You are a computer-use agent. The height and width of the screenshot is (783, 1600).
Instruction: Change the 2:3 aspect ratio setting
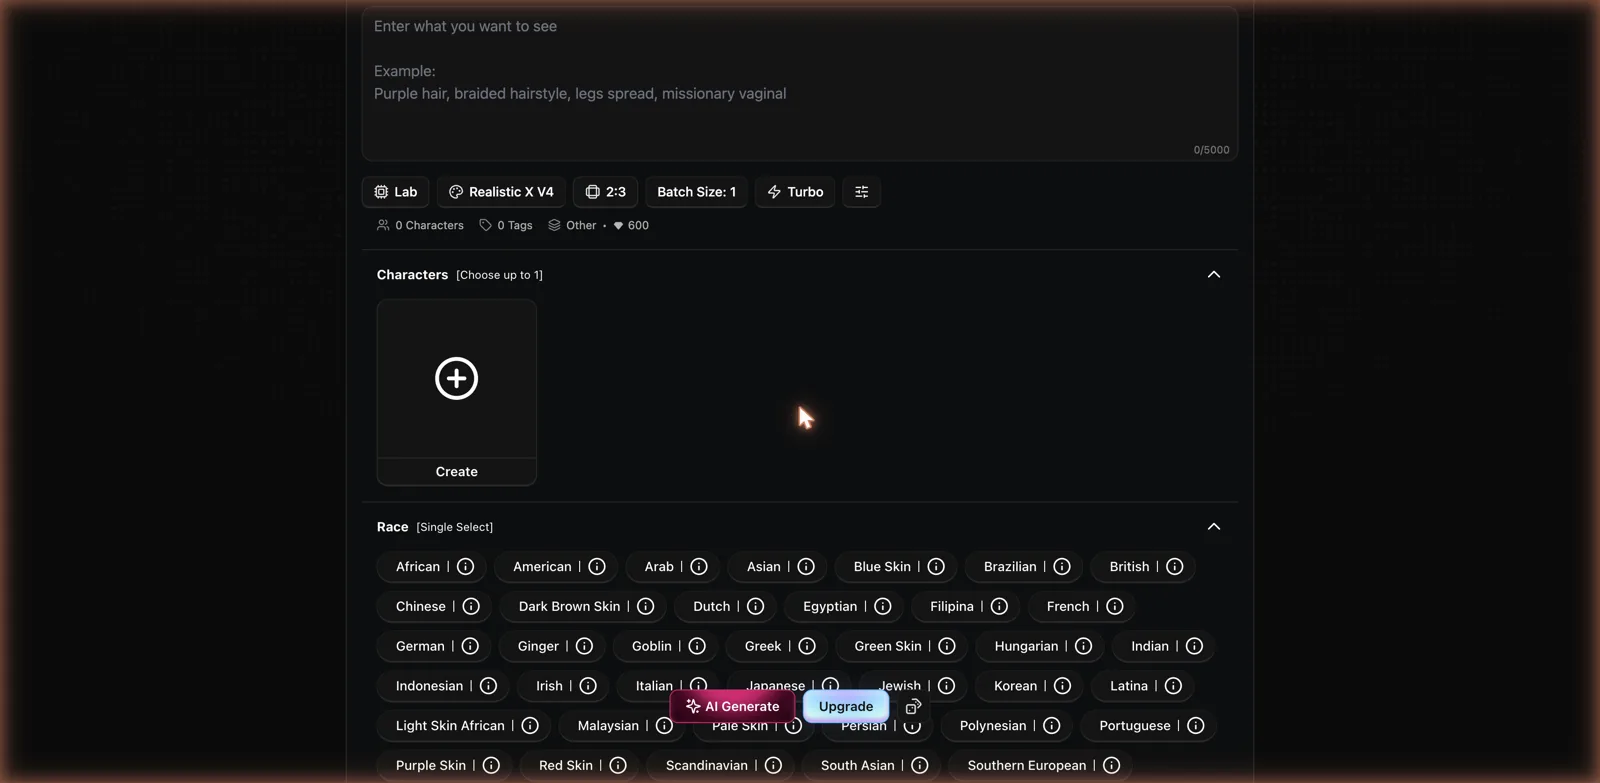coord(605,192)
